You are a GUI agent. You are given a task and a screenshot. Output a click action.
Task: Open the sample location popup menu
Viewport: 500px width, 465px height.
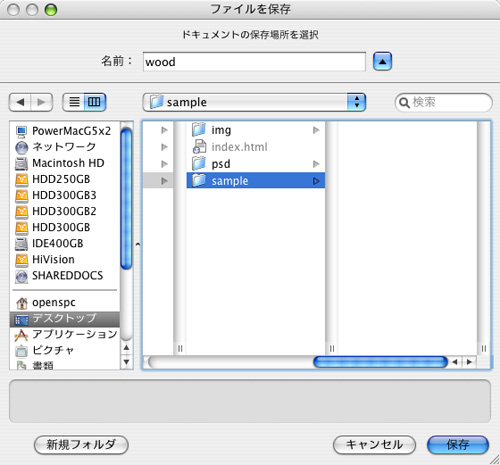pos(254,102)
